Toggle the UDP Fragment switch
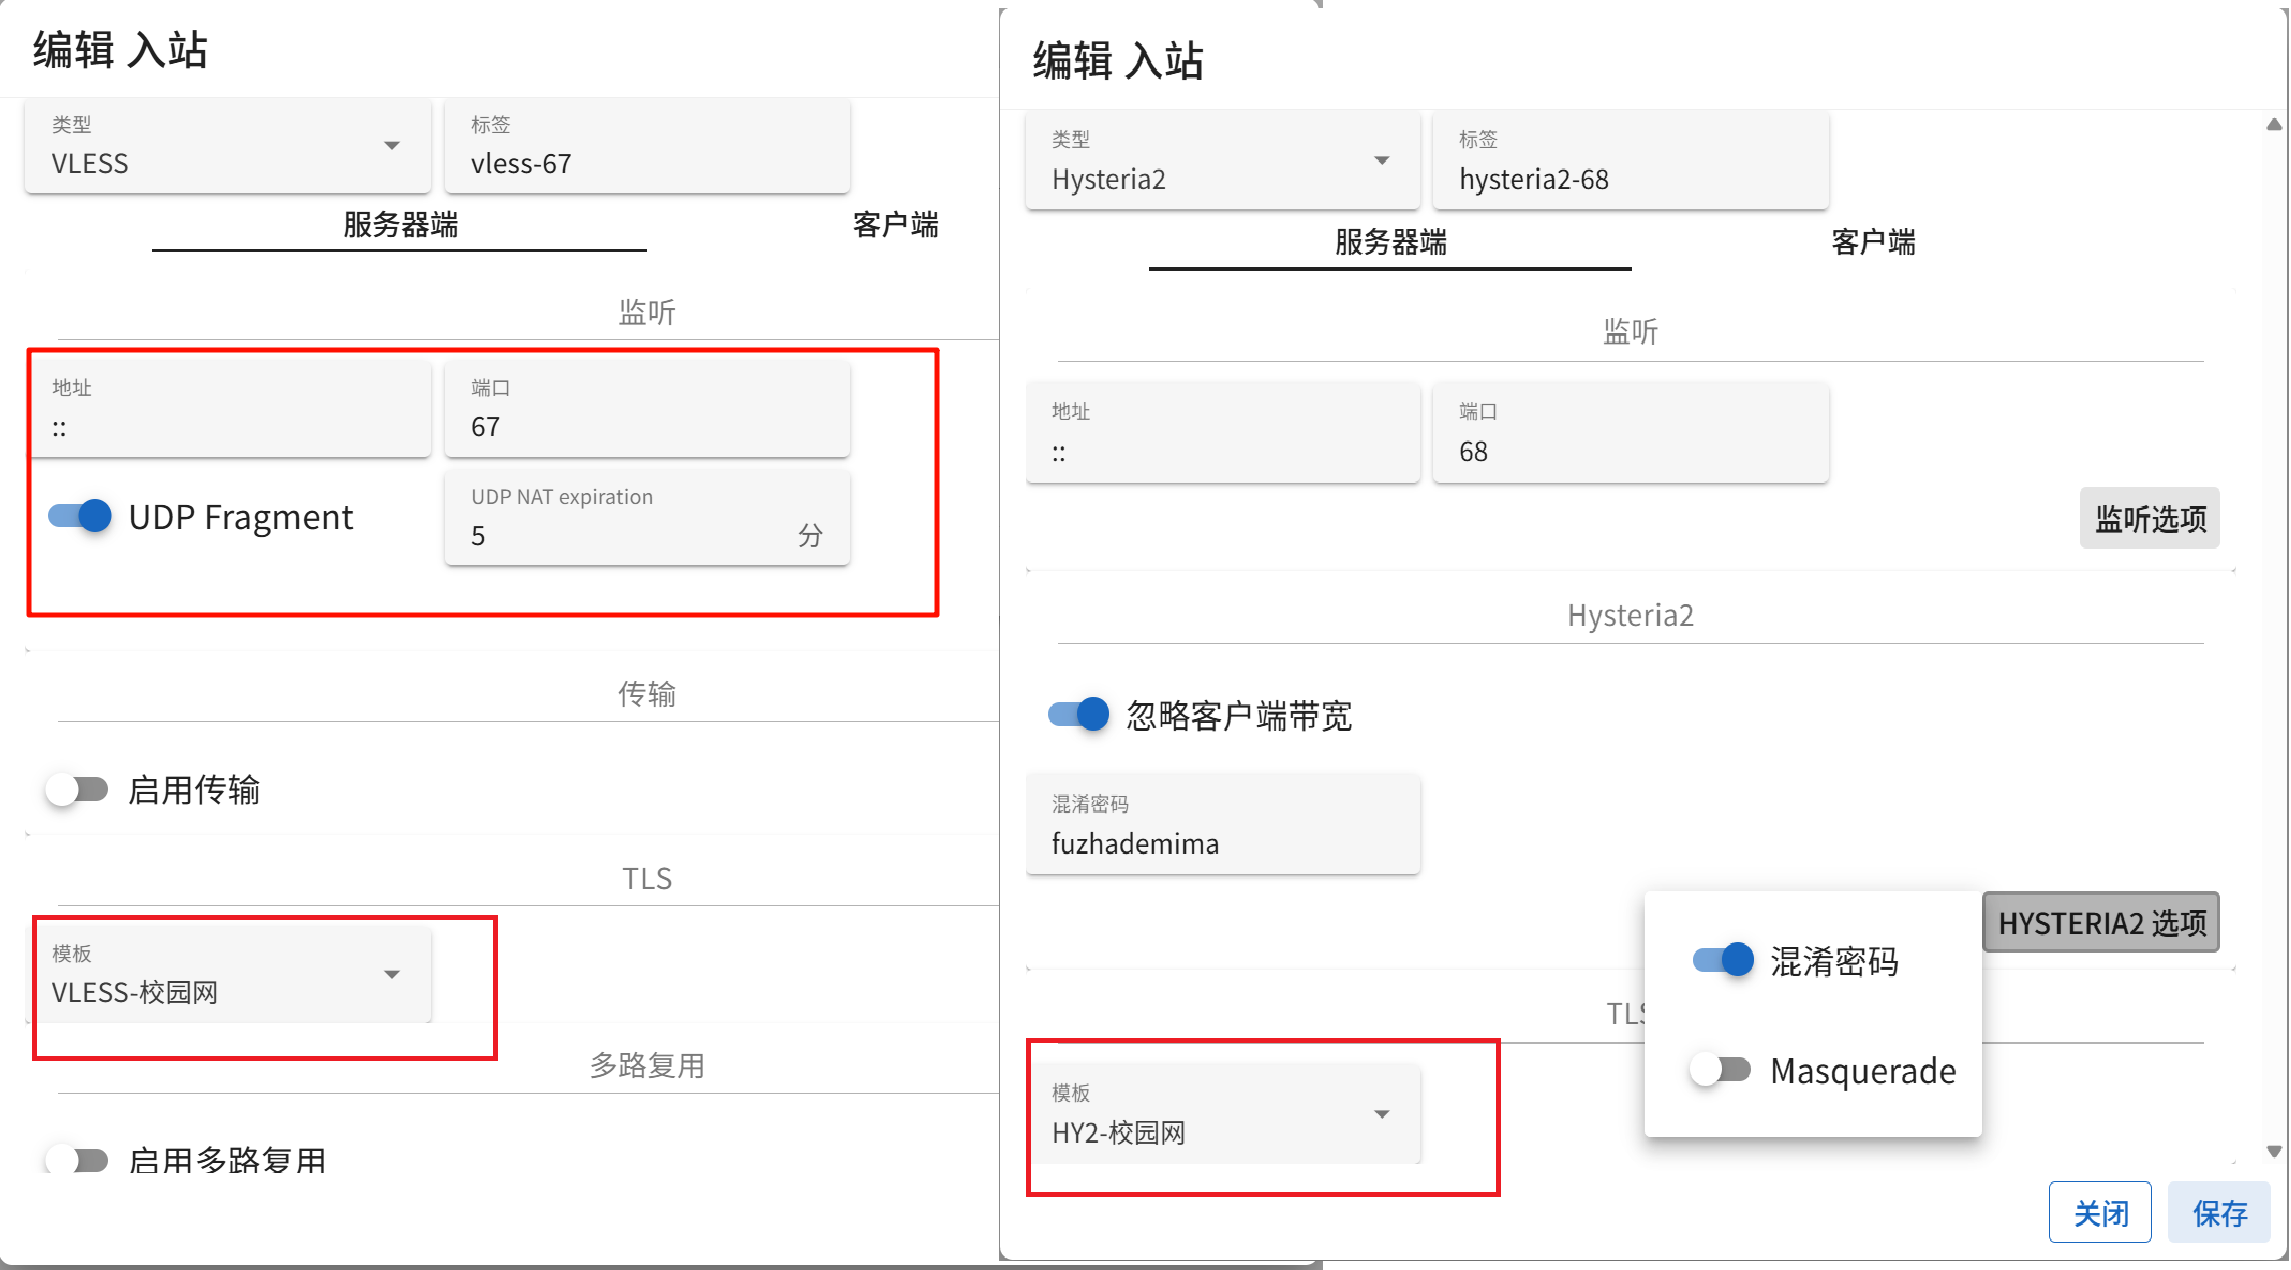The image size is (2291, 1270). pos(80,517)
